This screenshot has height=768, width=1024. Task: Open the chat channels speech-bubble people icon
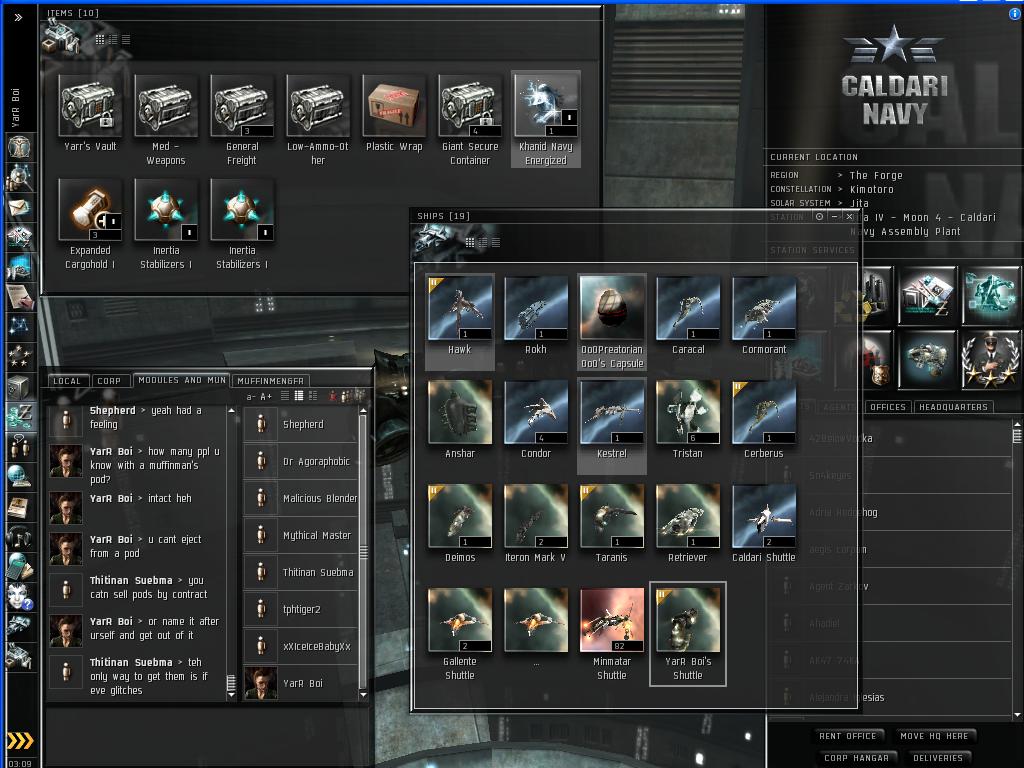[x=20, y=446]
